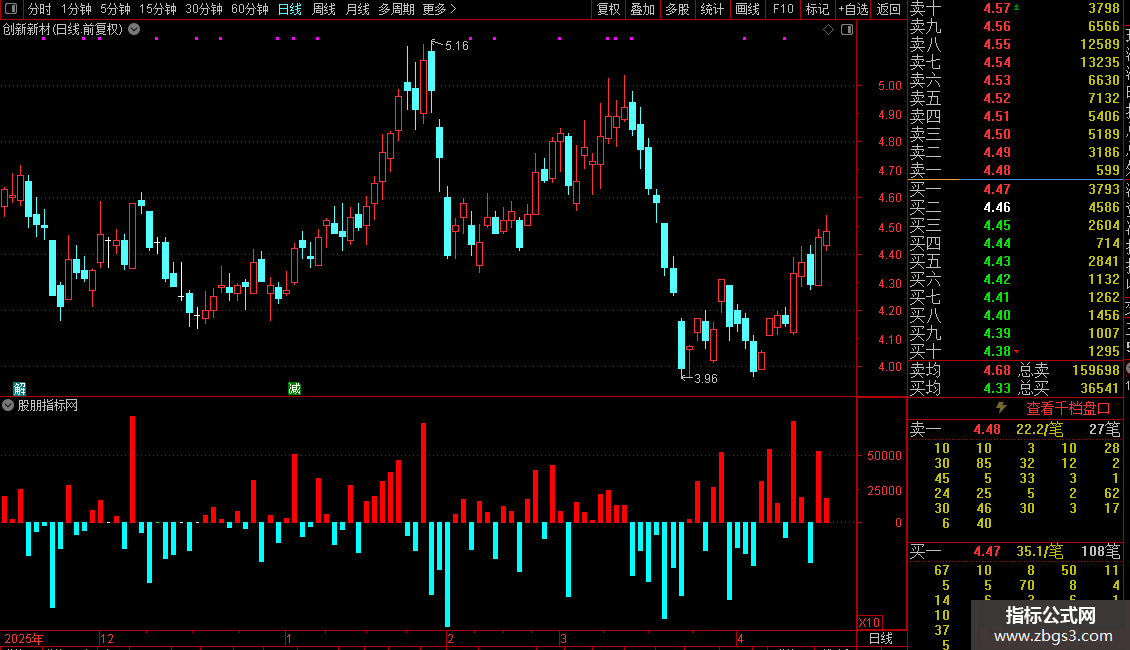Click the 买二 price 4.46
Screen dimensions: 1130x650
tap(997, 207)
